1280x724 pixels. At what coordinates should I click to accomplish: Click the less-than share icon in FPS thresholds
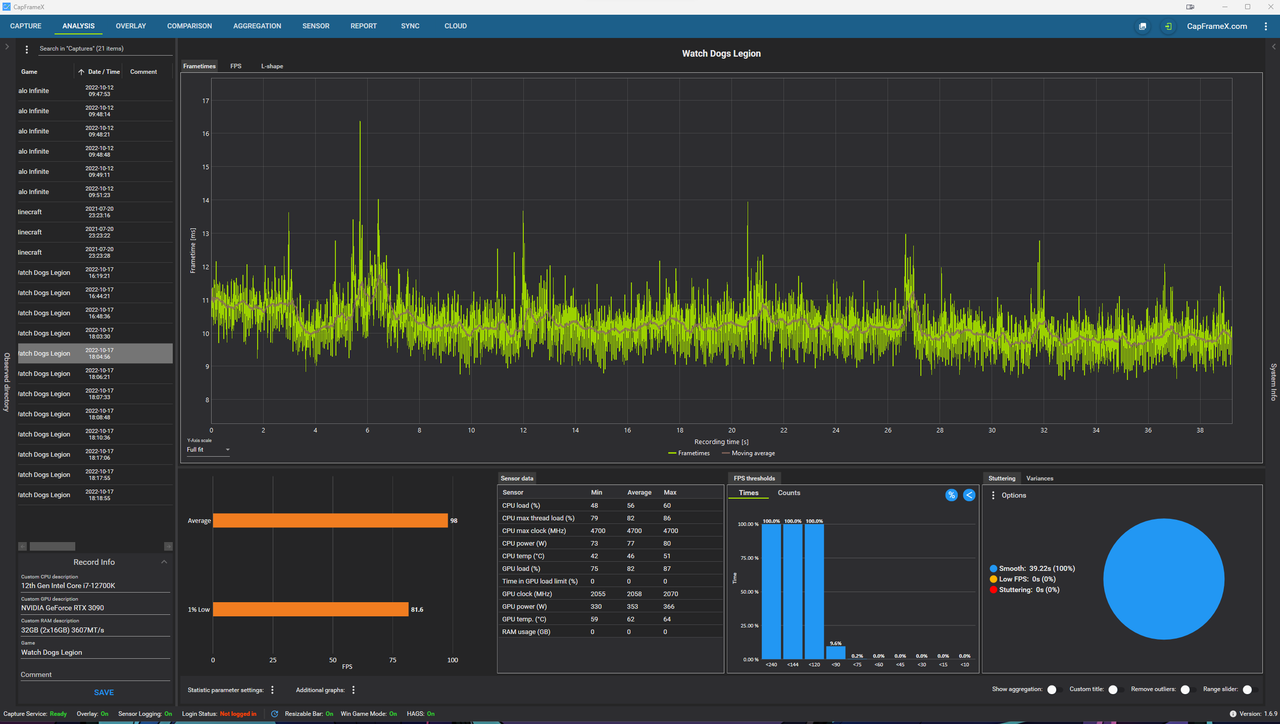click(x=969, y=495)
